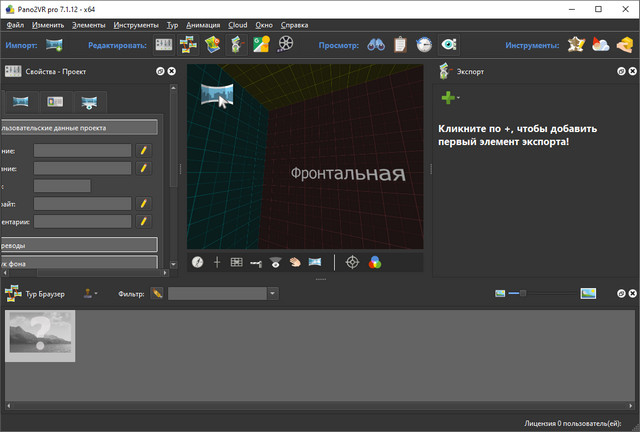Click the pencil edit button beside first field
This screenshot has width=640, height=432.
click(x=144, y=150)
